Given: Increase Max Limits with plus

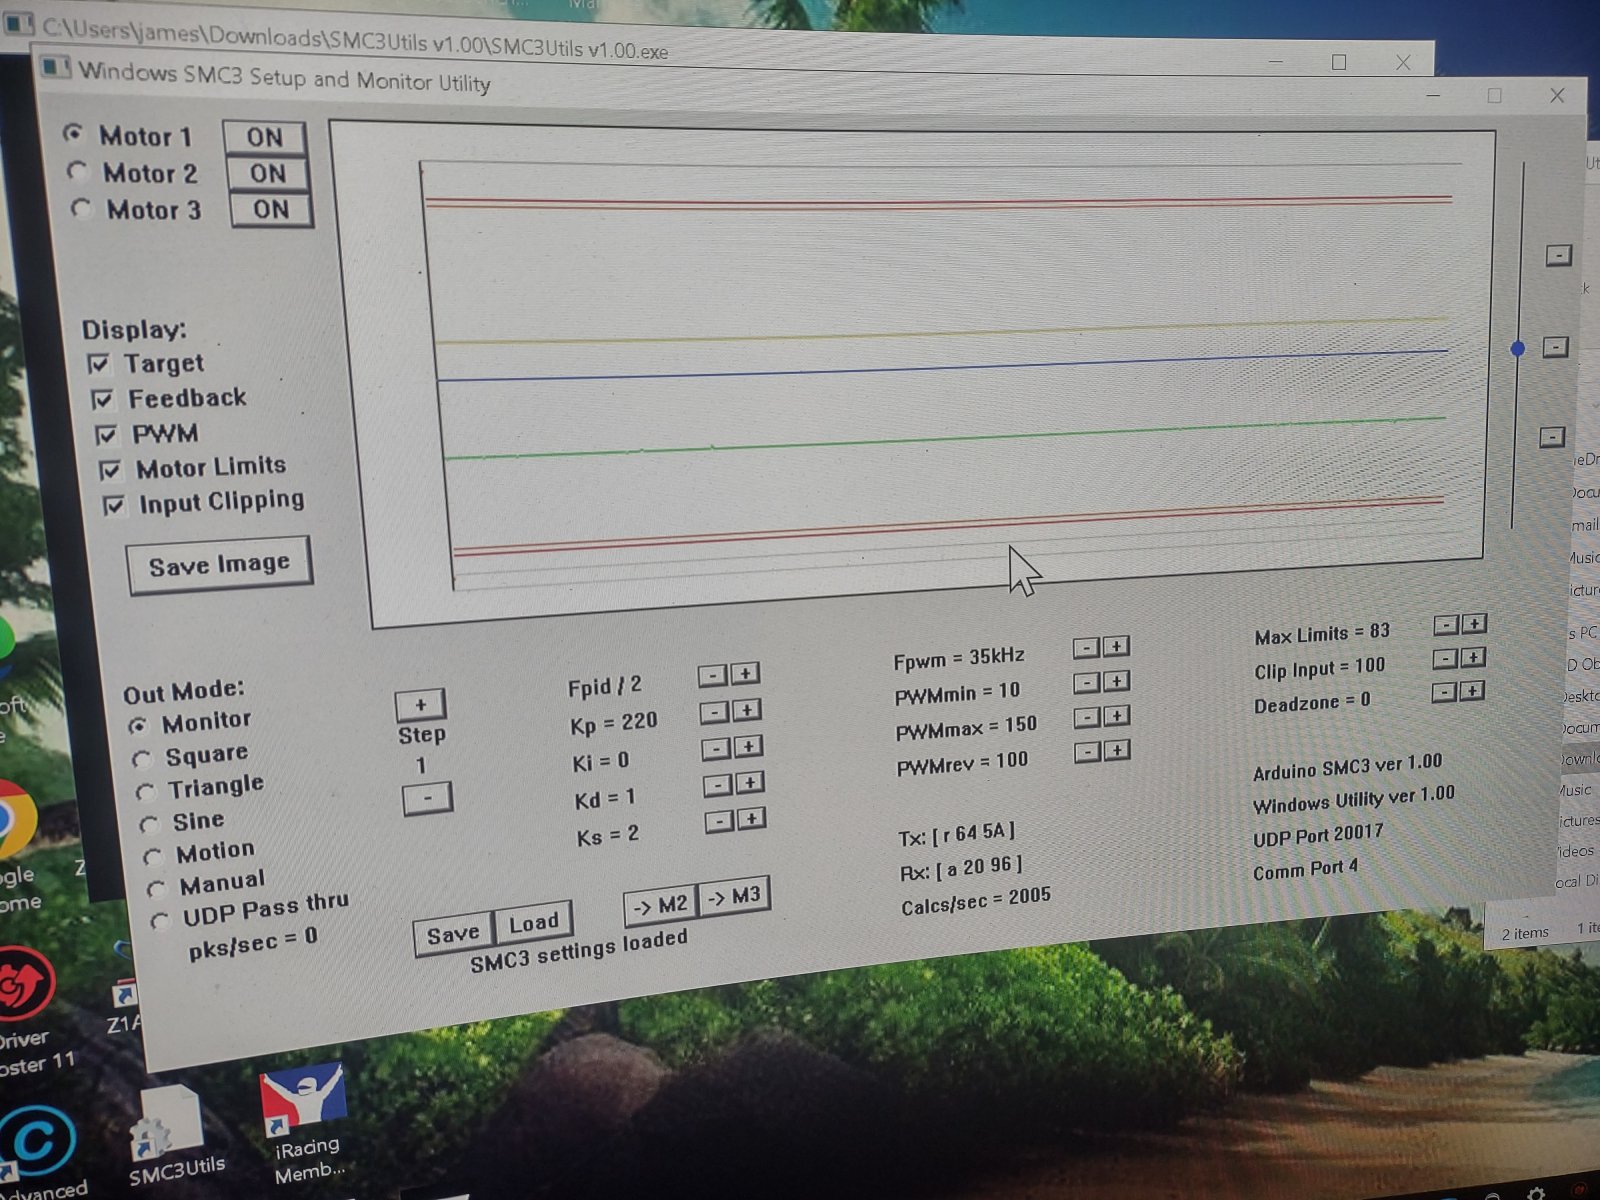Looking at the screenshot, I should [x=1474, y=624].
